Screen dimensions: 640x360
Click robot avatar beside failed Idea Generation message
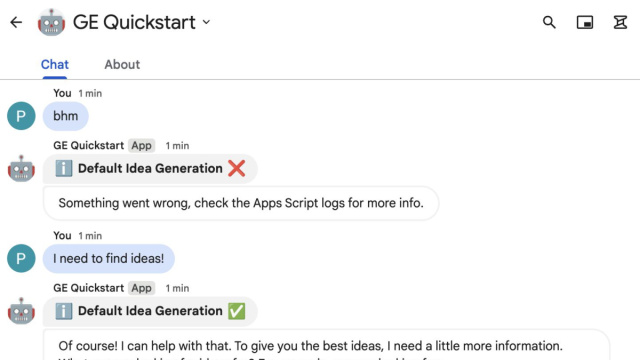(x=21, y=169)
